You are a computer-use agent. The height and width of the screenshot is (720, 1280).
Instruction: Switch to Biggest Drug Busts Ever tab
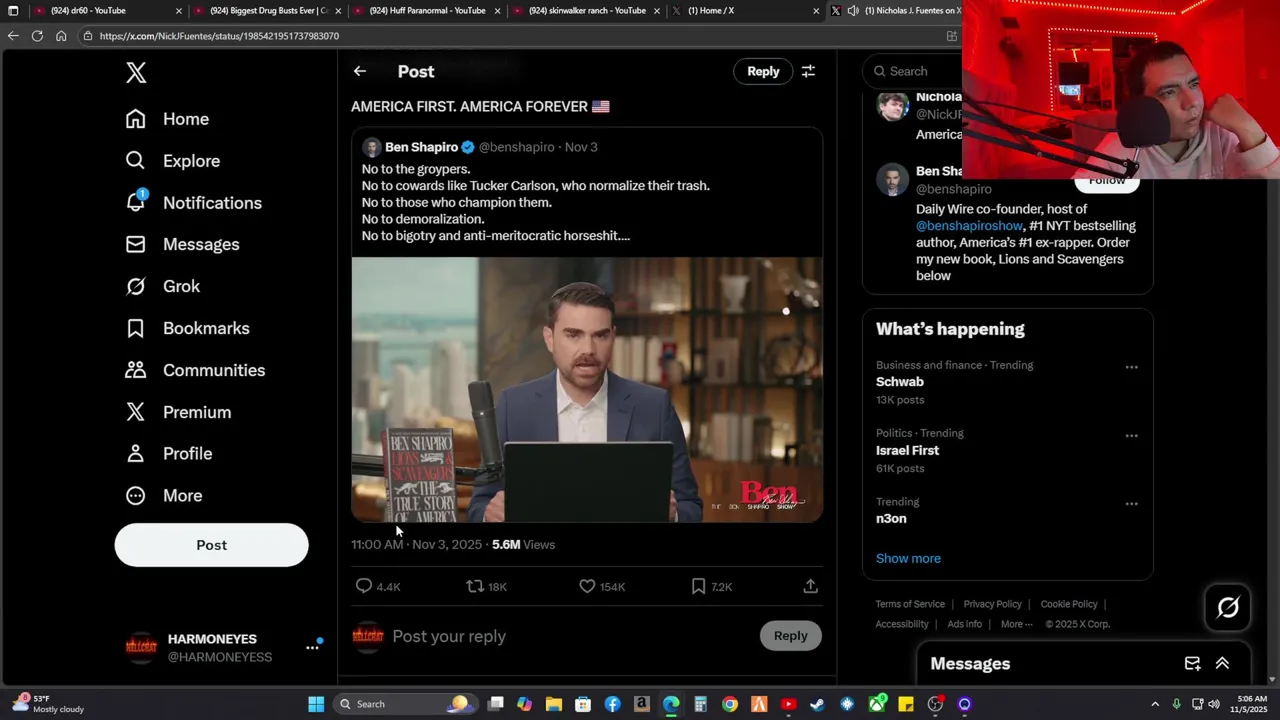click(268, 11)
